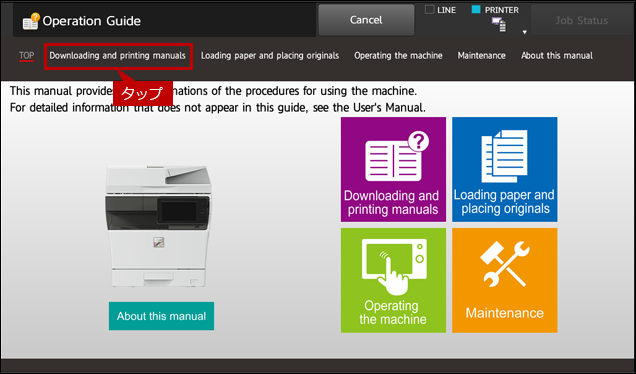Click the teal About this manual button

(161, 316)
